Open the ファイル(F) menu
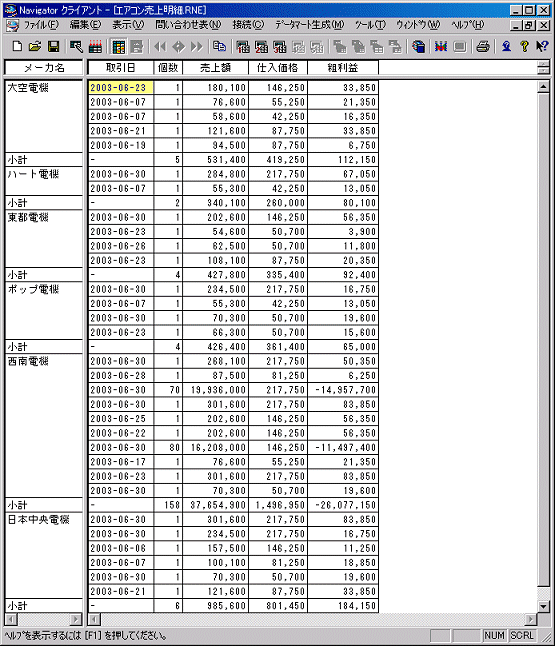This screenshot has height=646, width=555. pyautogui.click(x=41, y=25)
